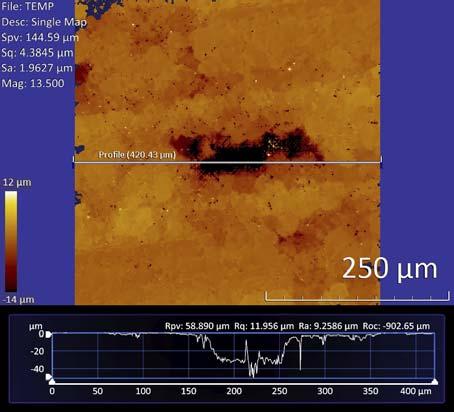Viewport: 454px width, 412px height.
Task: Click the Ra: 9.2586 µm readout
Action: click(x=328, y=326)
